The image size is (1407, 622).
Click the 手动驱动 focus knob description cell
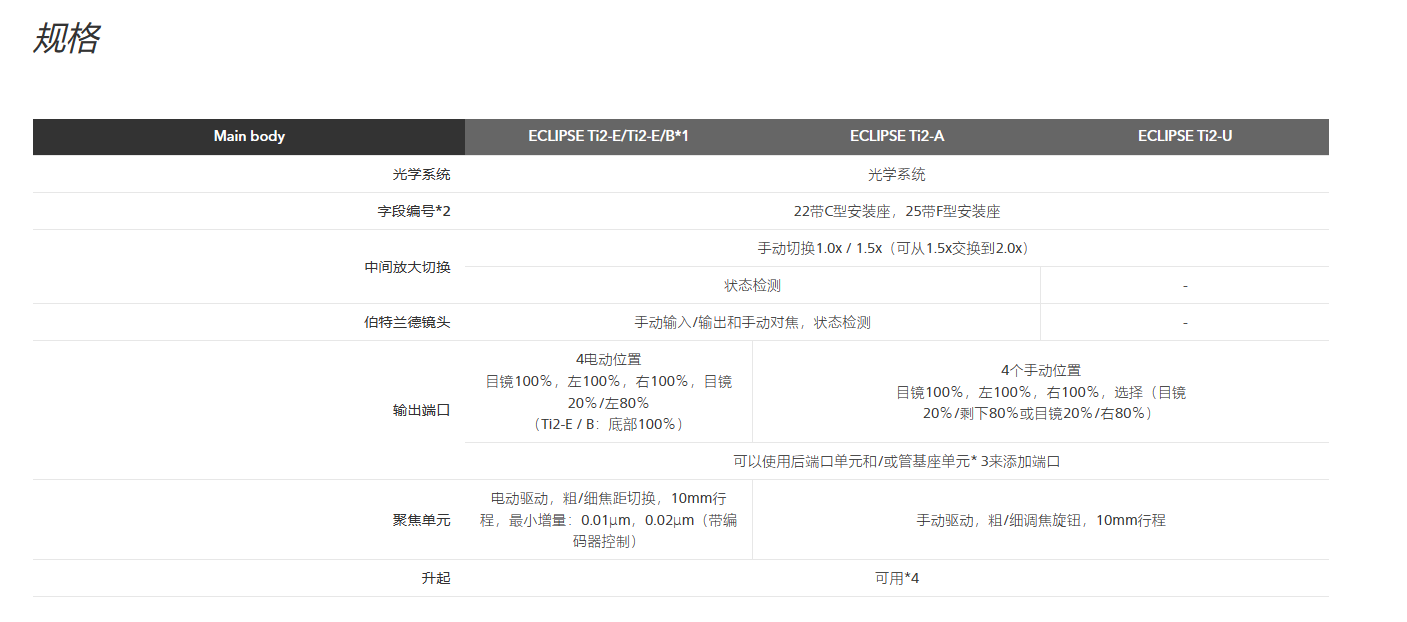coord(1040,520)
